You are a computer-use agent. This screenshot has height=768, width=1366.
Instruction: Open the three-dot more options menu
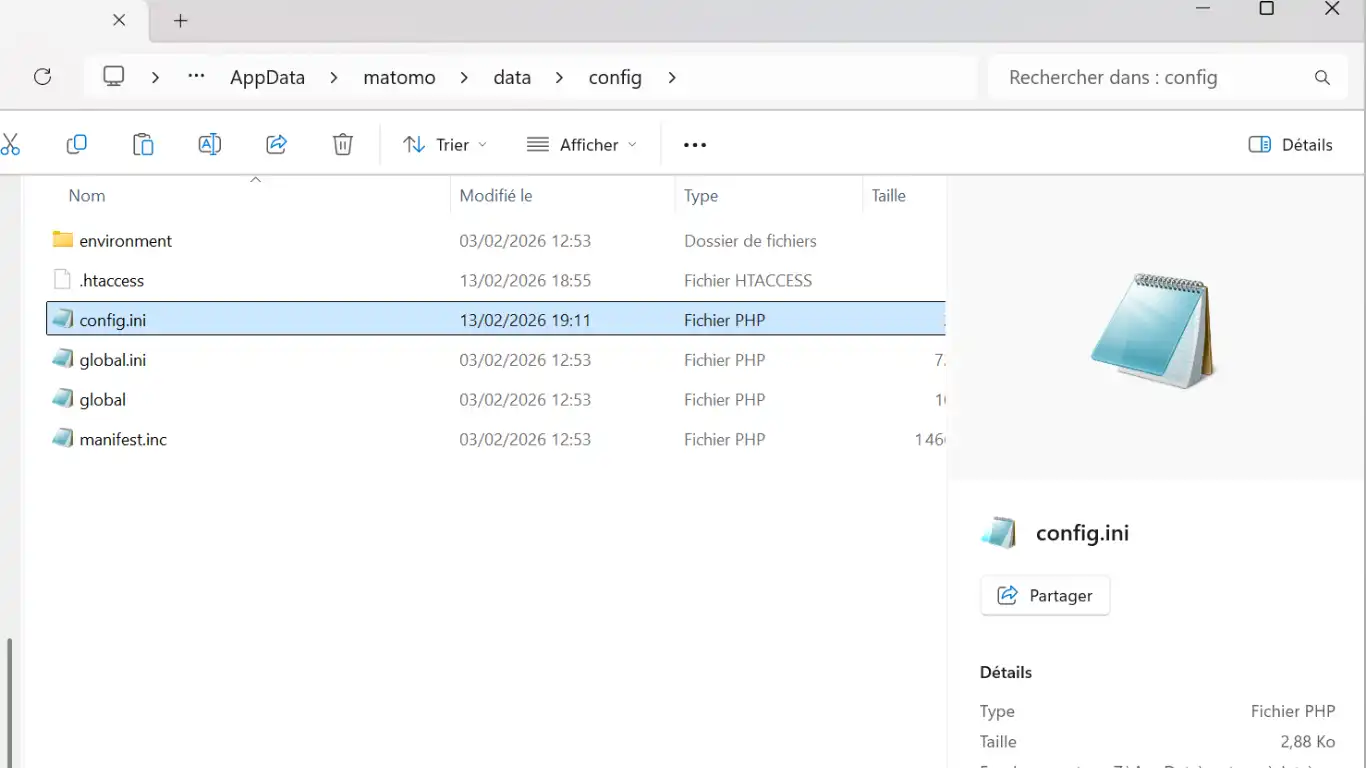695,145
